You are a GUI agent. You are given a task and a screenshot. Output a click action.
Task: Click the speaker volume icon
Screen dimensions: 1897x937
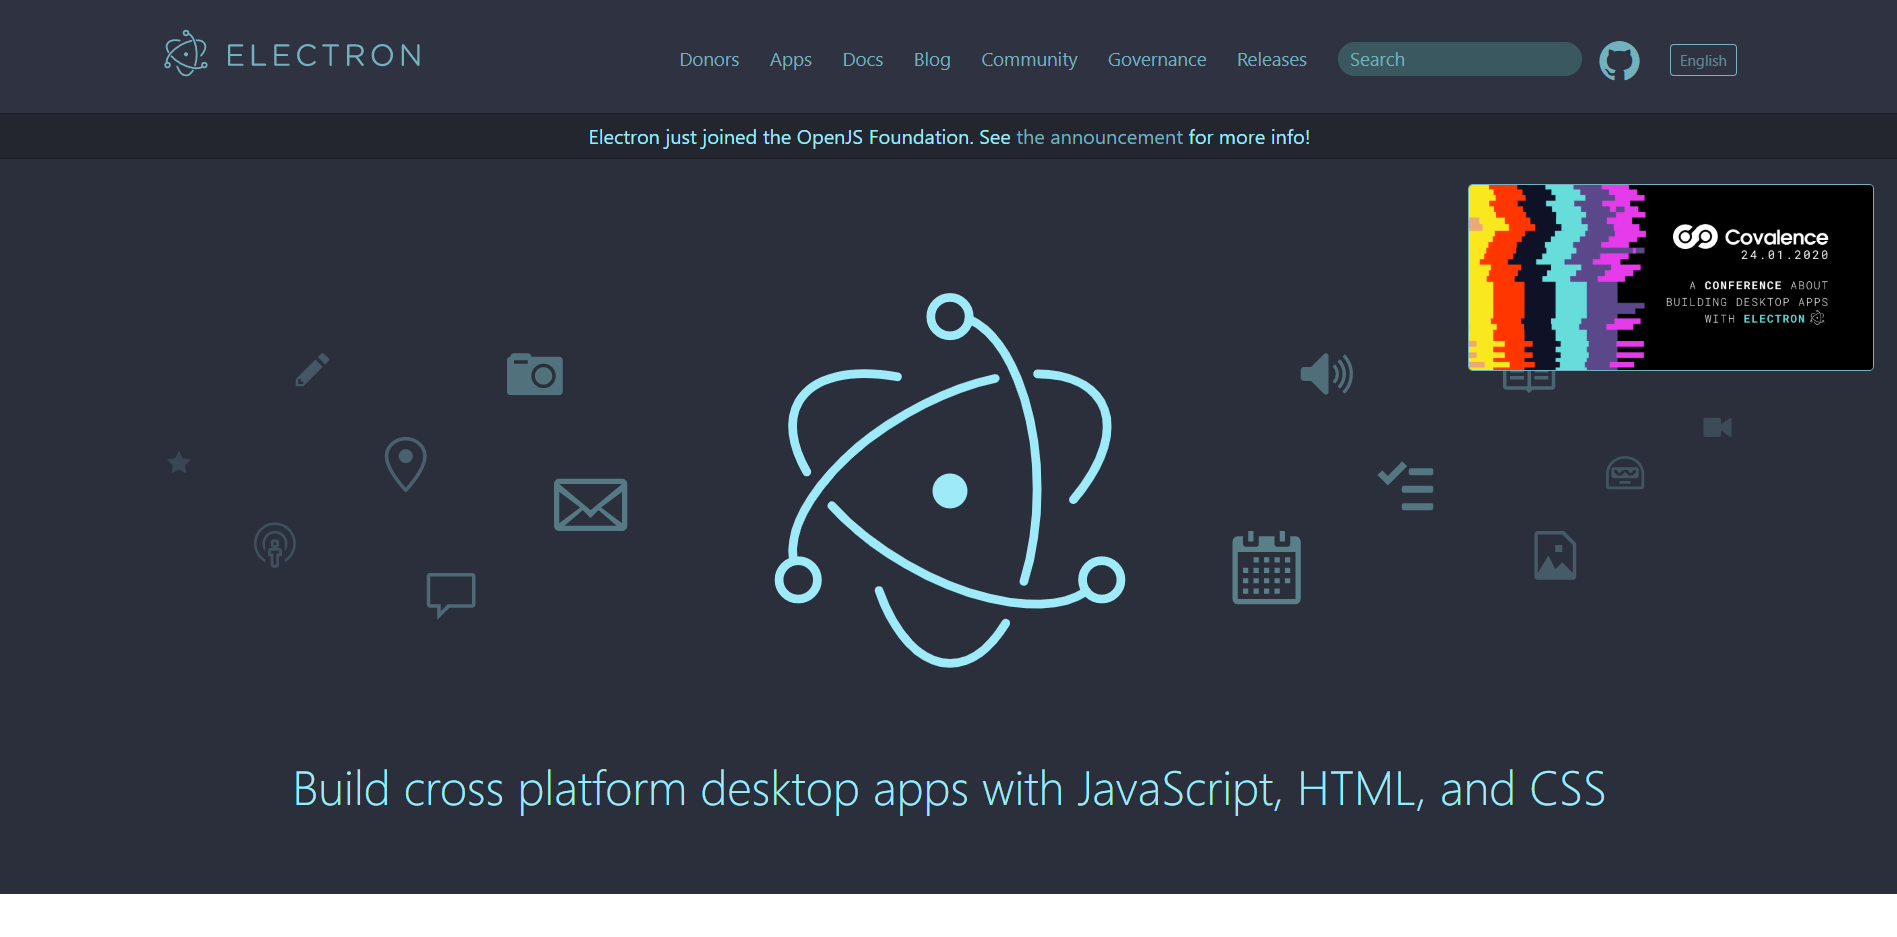(1326, 374)
